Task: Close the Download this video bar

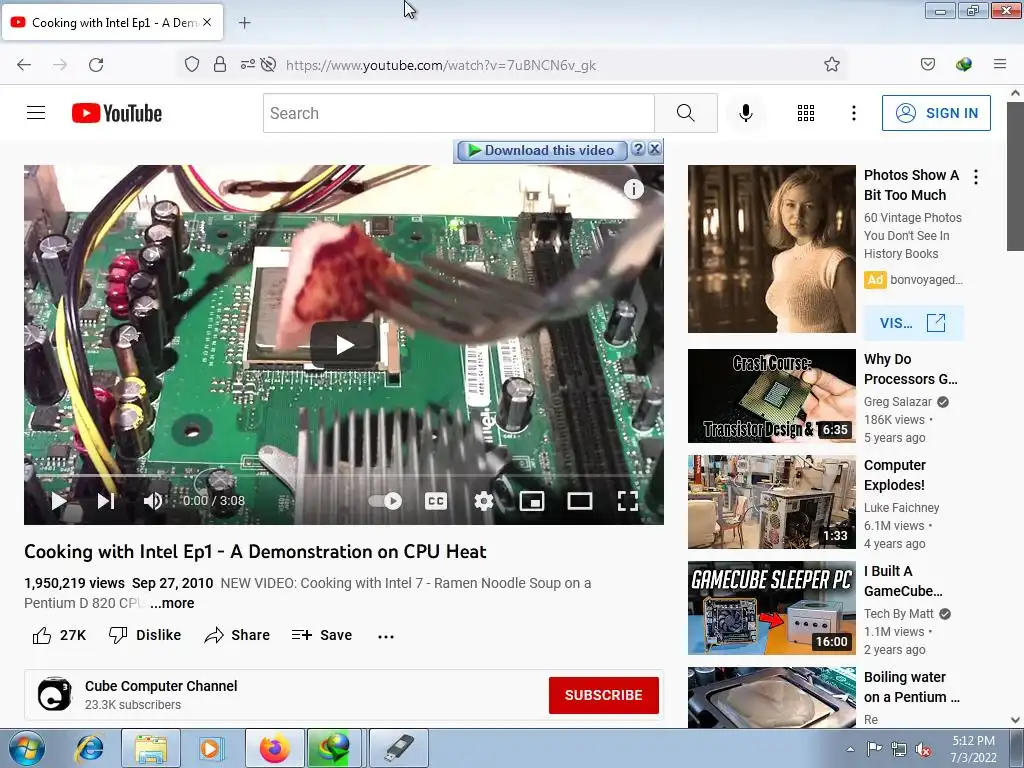Action: click(x=654, y=149)
